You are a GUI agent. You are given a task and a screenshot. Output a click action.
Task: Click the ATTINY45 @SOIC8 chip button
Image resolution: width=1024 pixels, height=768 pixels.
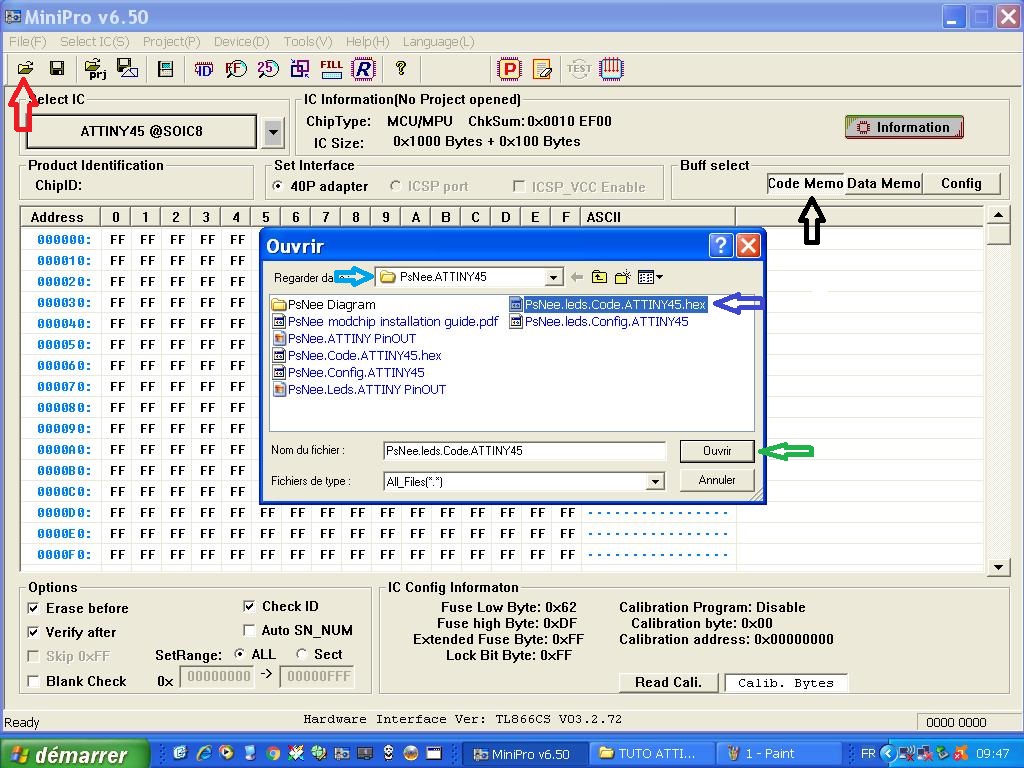pyautogui.click(x=142, y=131)
